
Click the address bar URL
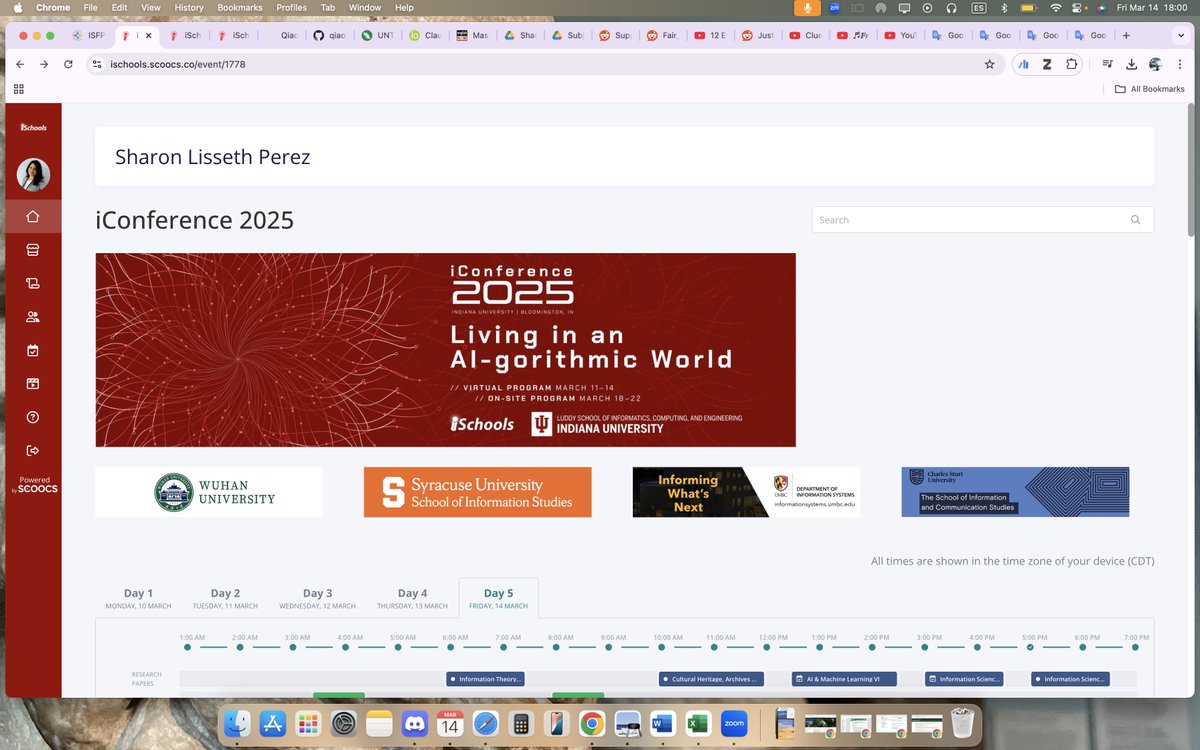[x=178, y=64]
